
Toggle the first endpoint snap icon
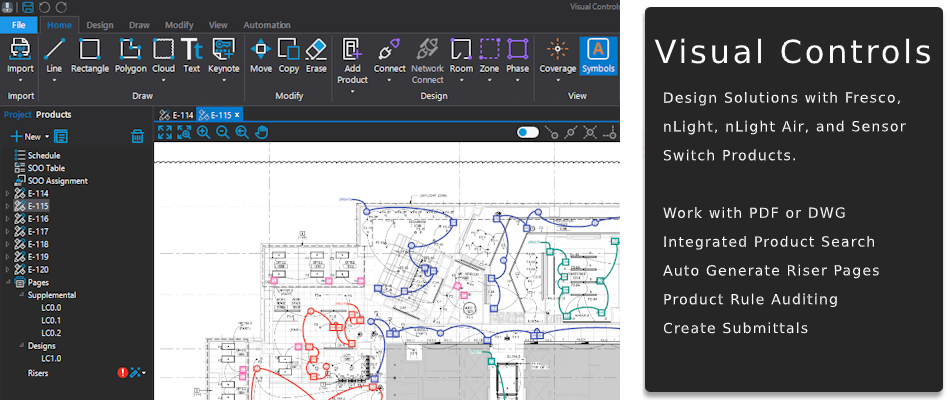(551, 132)
